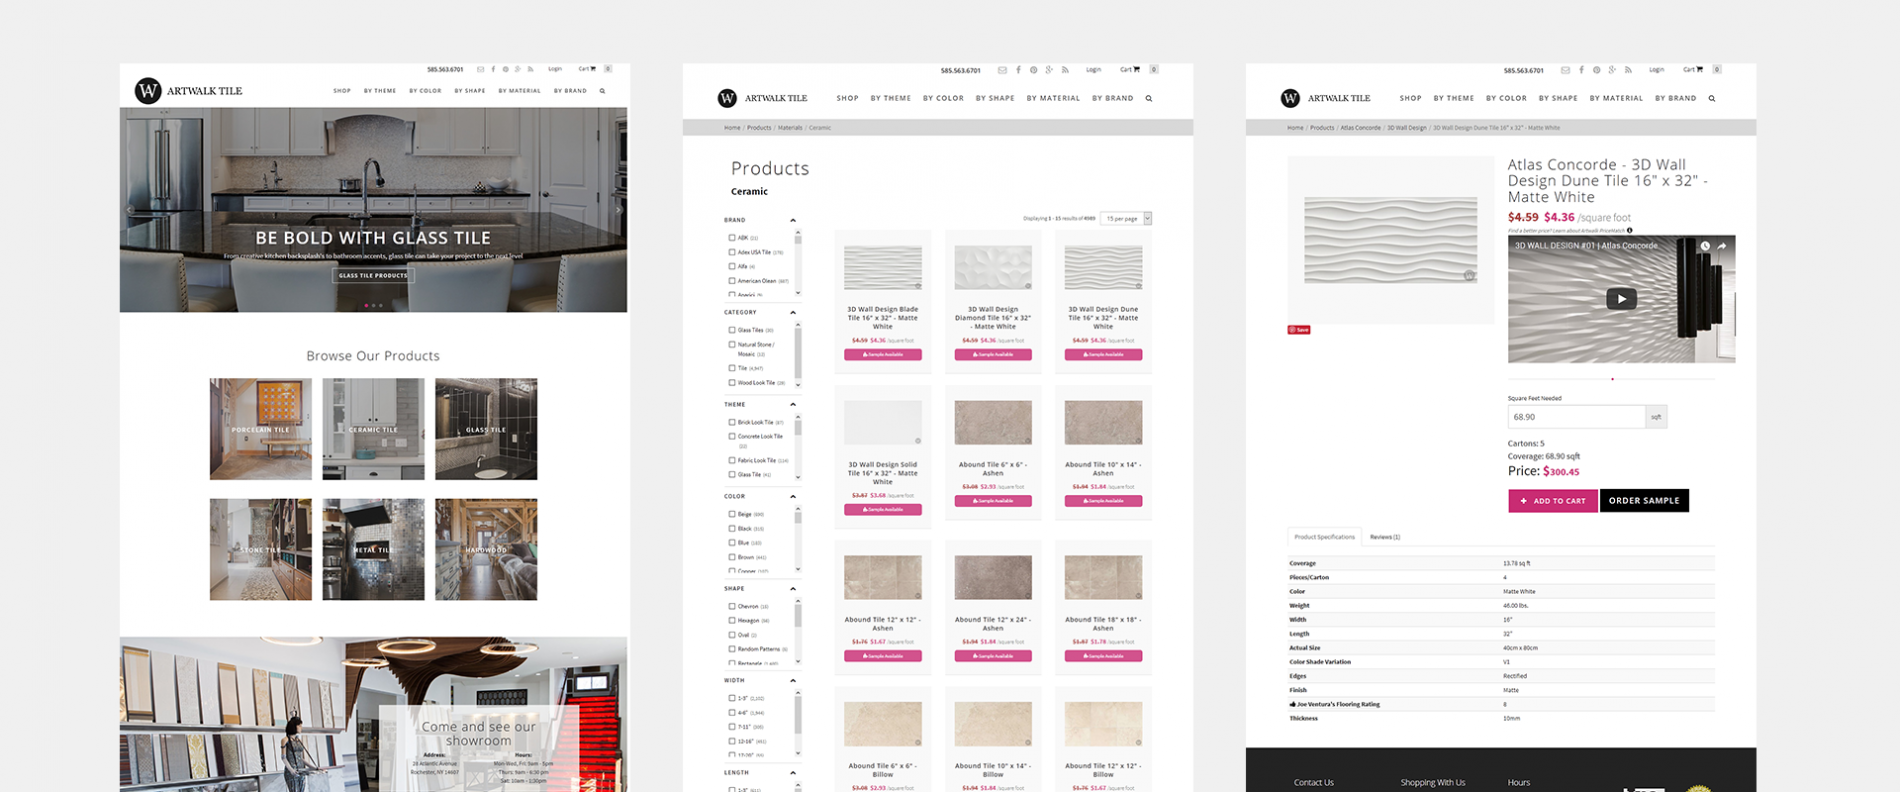Click the home page carousel left arrow

(129, 210)
